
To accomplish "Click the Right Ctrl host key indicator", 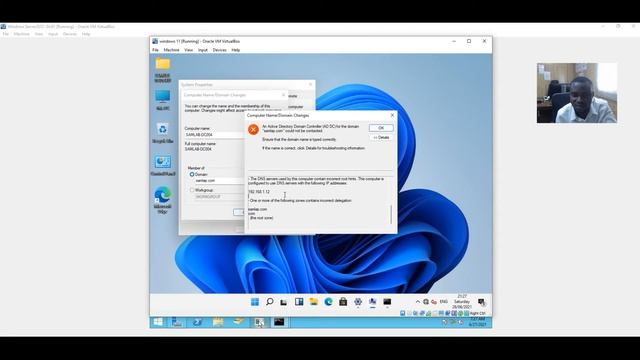I will [x=477, y=313].
